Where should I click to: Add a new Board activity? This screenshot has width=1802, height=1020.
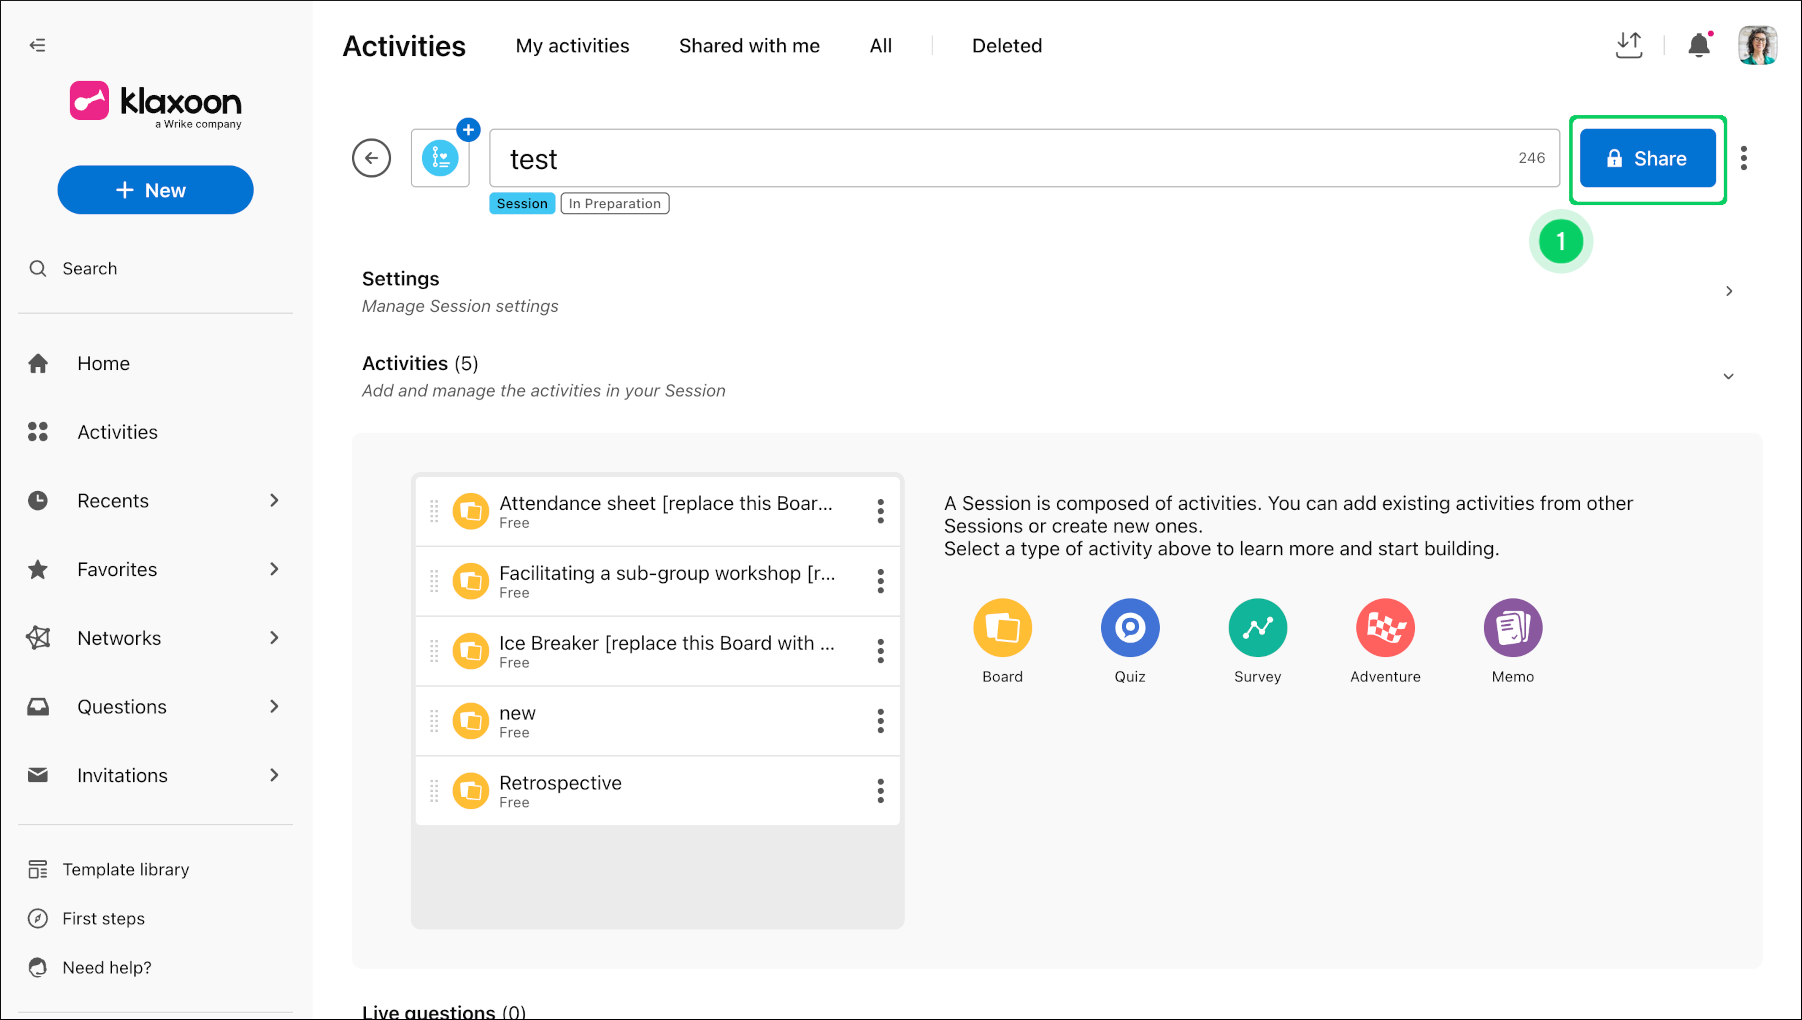point(1002,628)
